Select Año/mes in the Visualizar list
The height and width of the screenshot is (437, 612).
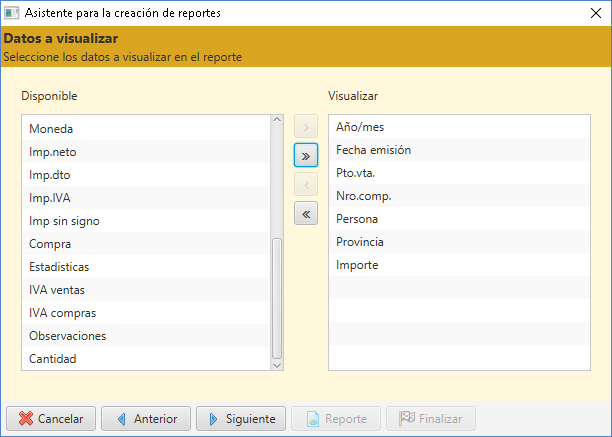tap(459, 127)
